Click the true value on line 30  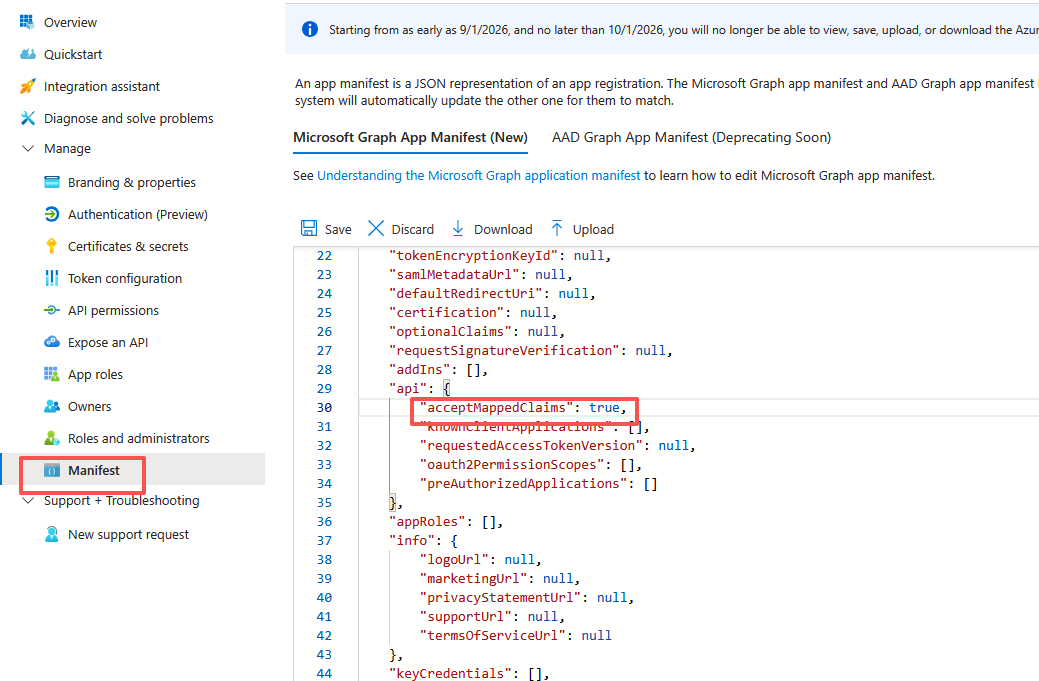[x=604, y=407]
